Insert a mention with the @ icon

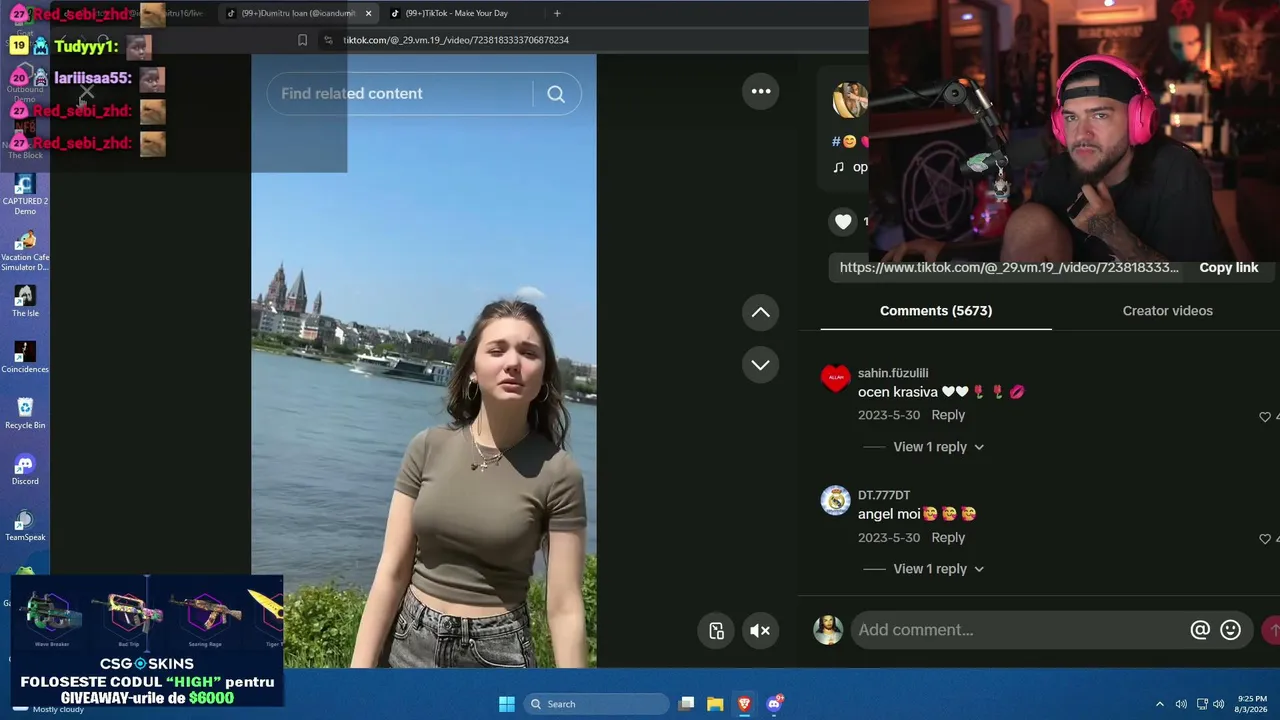[x=1200, y=630]
